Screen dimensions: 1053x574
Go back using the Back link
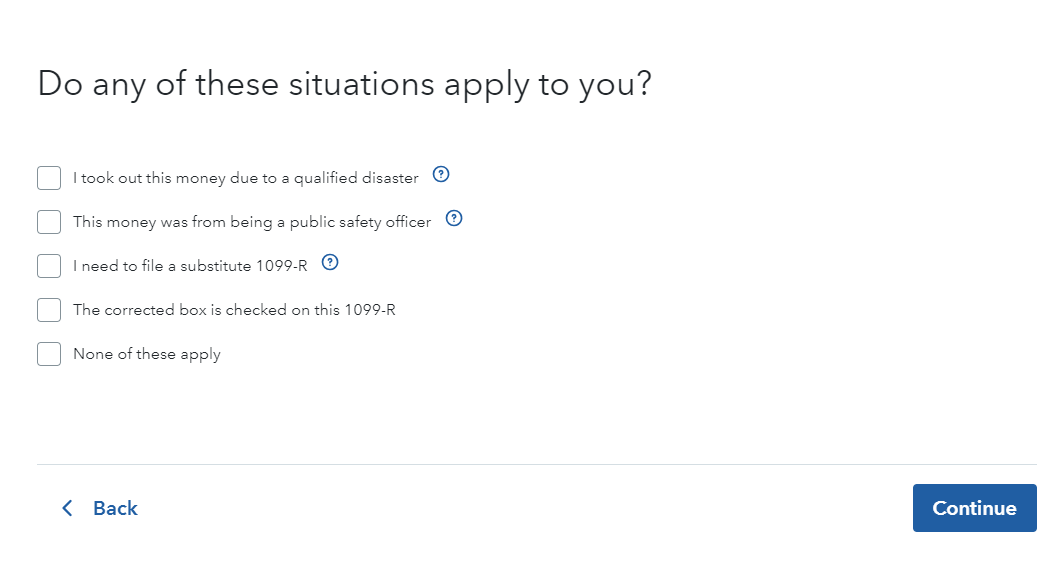(115, 508)
